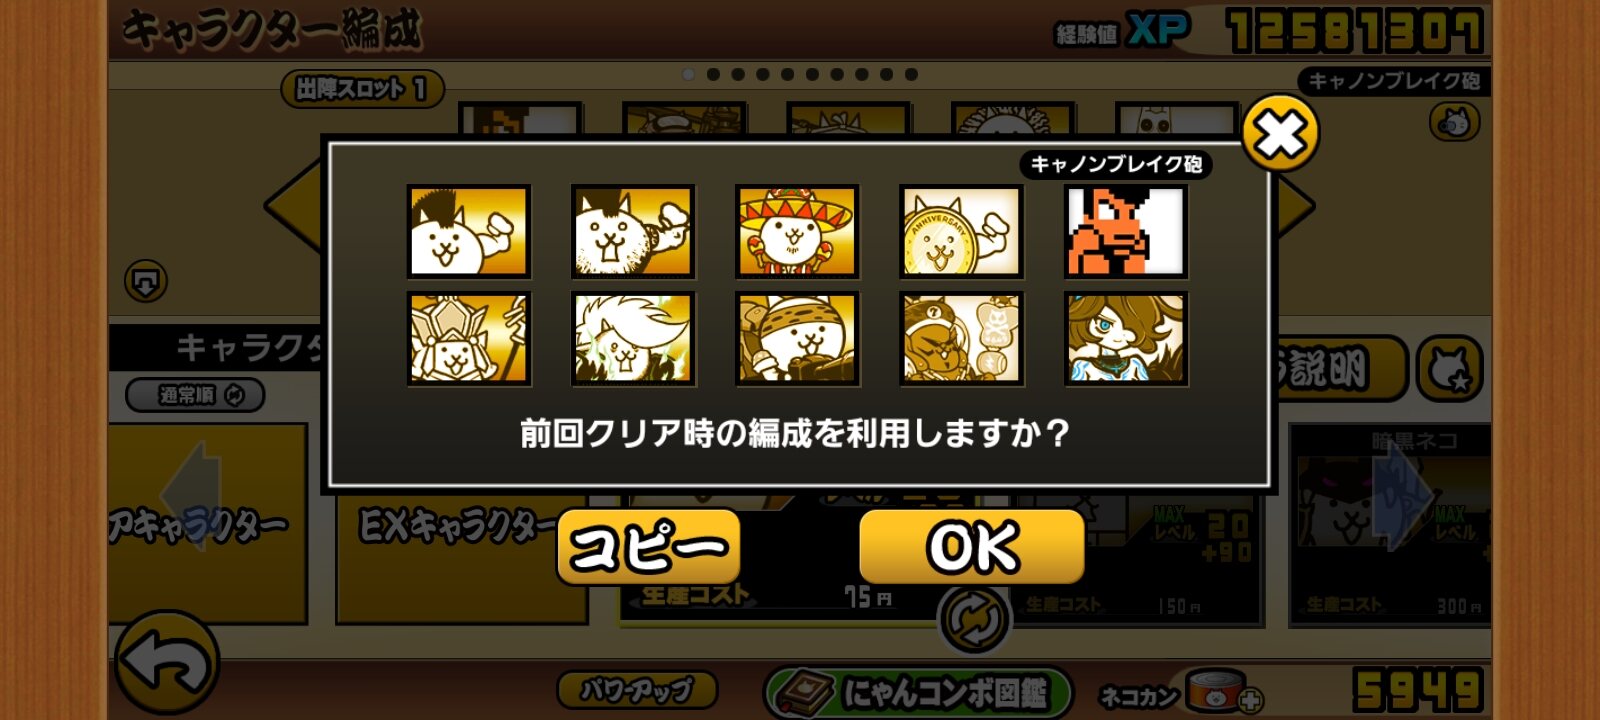The image size is (1600, 720).
Task: Go to next slot with right arrow
Action: tap(1296, 205)
